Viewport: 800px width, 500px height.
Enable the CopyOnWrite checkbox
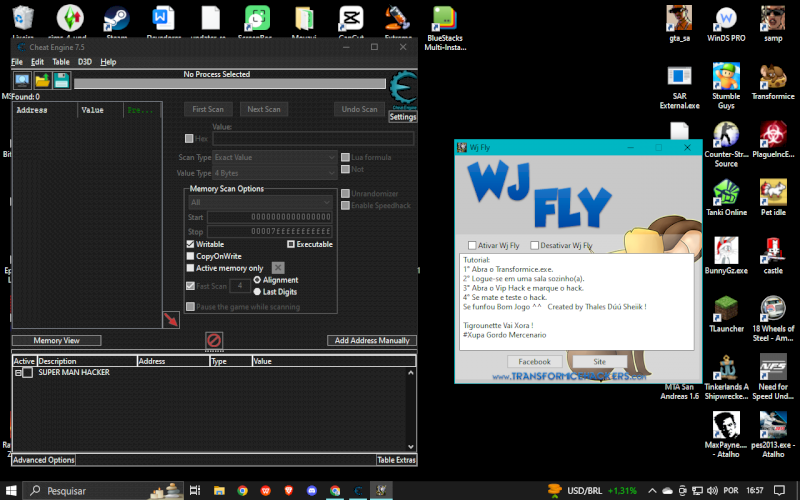(190, 256)
